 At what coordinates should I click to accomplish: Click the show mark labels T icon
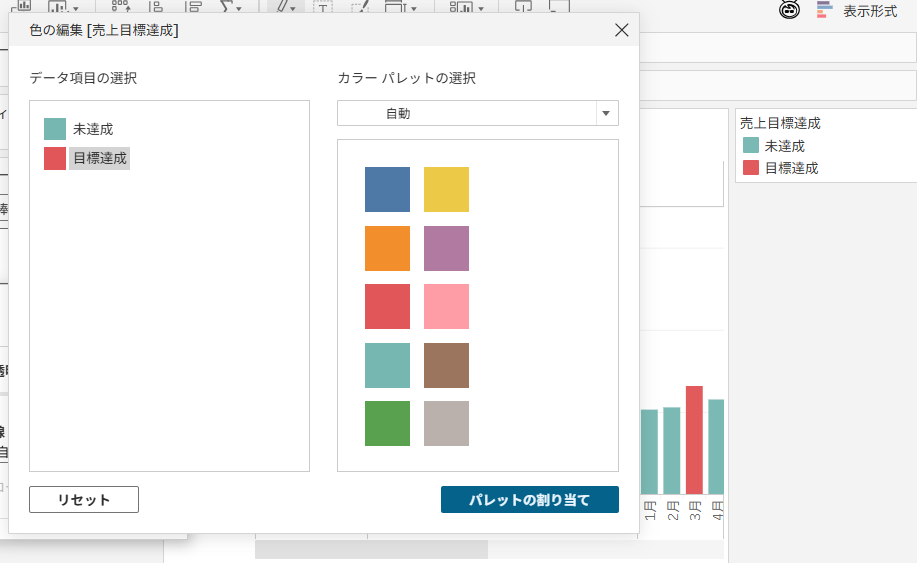pyautogui.click(x=322, y=6)
